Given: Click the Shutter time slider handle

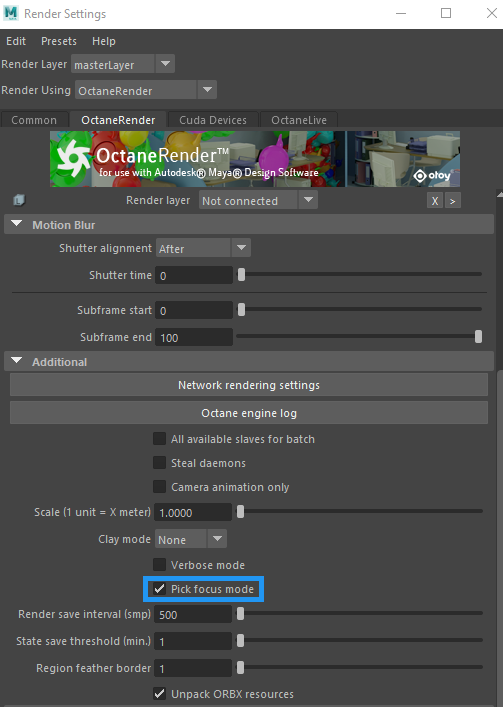Looking at the screenshot, I should (x=242, y=275).
